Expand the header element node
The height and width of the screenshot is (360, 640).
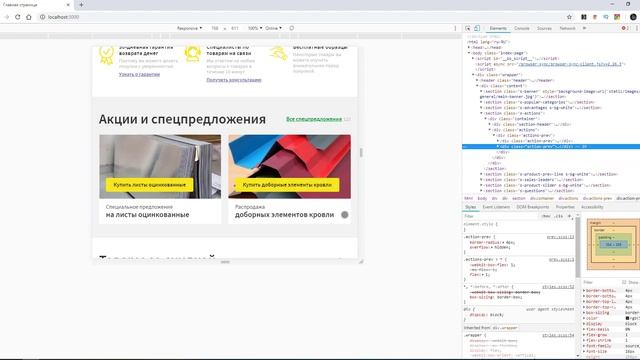[477, 80]
